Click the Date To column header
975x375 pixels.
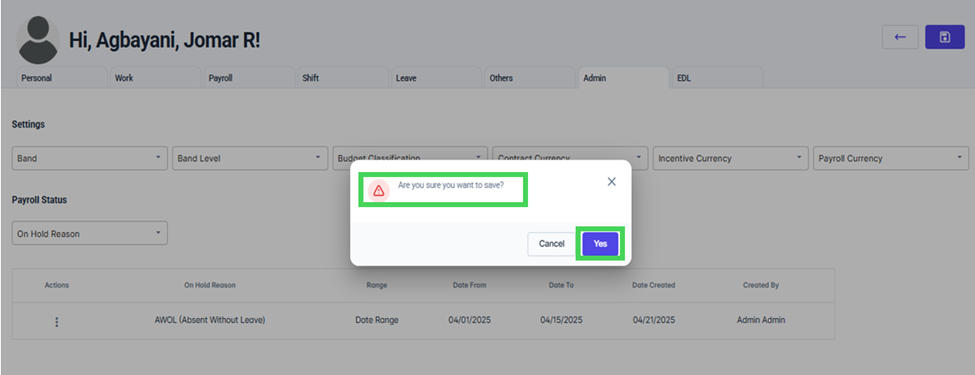[x=561, y=285]
